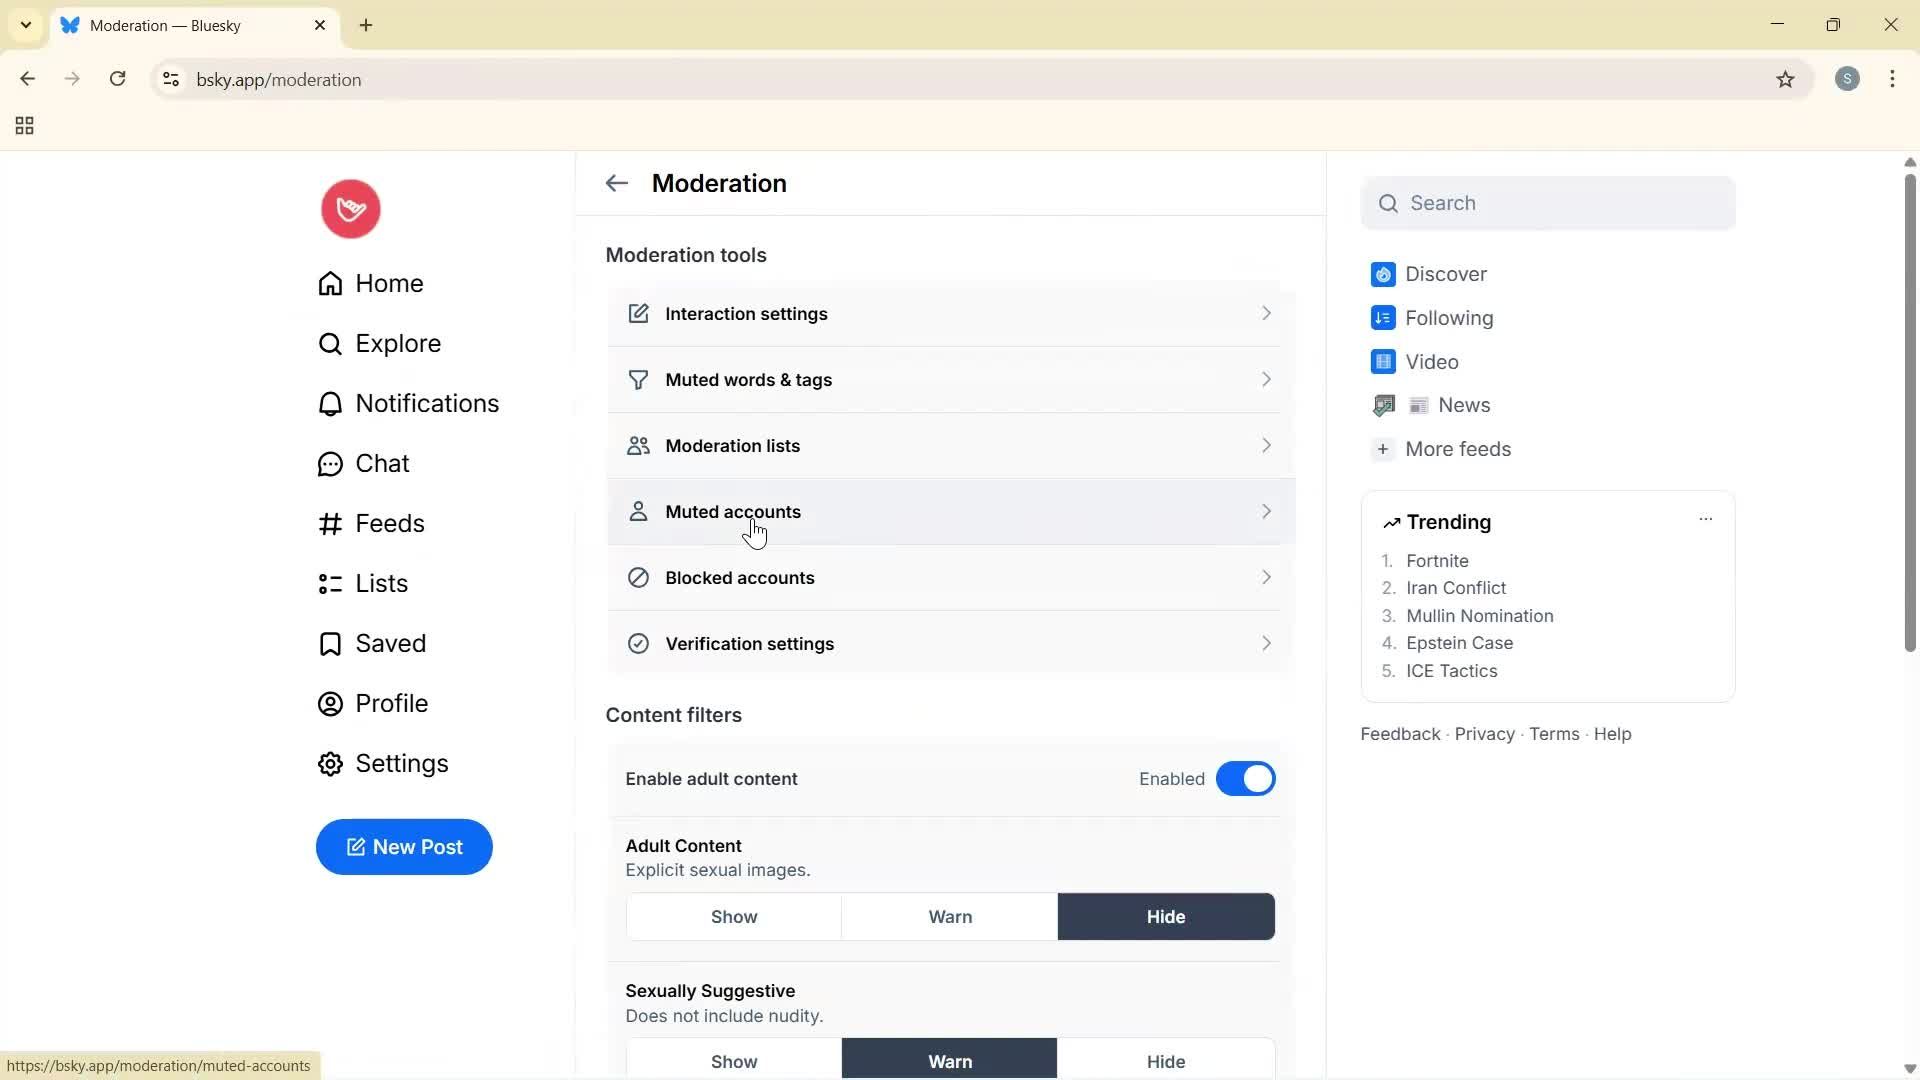Screen dimensions: 1920x1080
Task: Disable the Enable adult content toggle
Action: [1245, 778]
